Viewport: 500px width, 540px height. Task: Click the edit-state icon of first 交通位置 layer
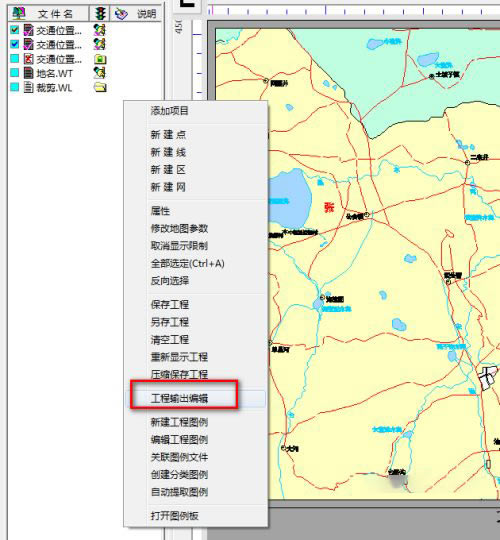pyautogui.click(x=100, y=30)
